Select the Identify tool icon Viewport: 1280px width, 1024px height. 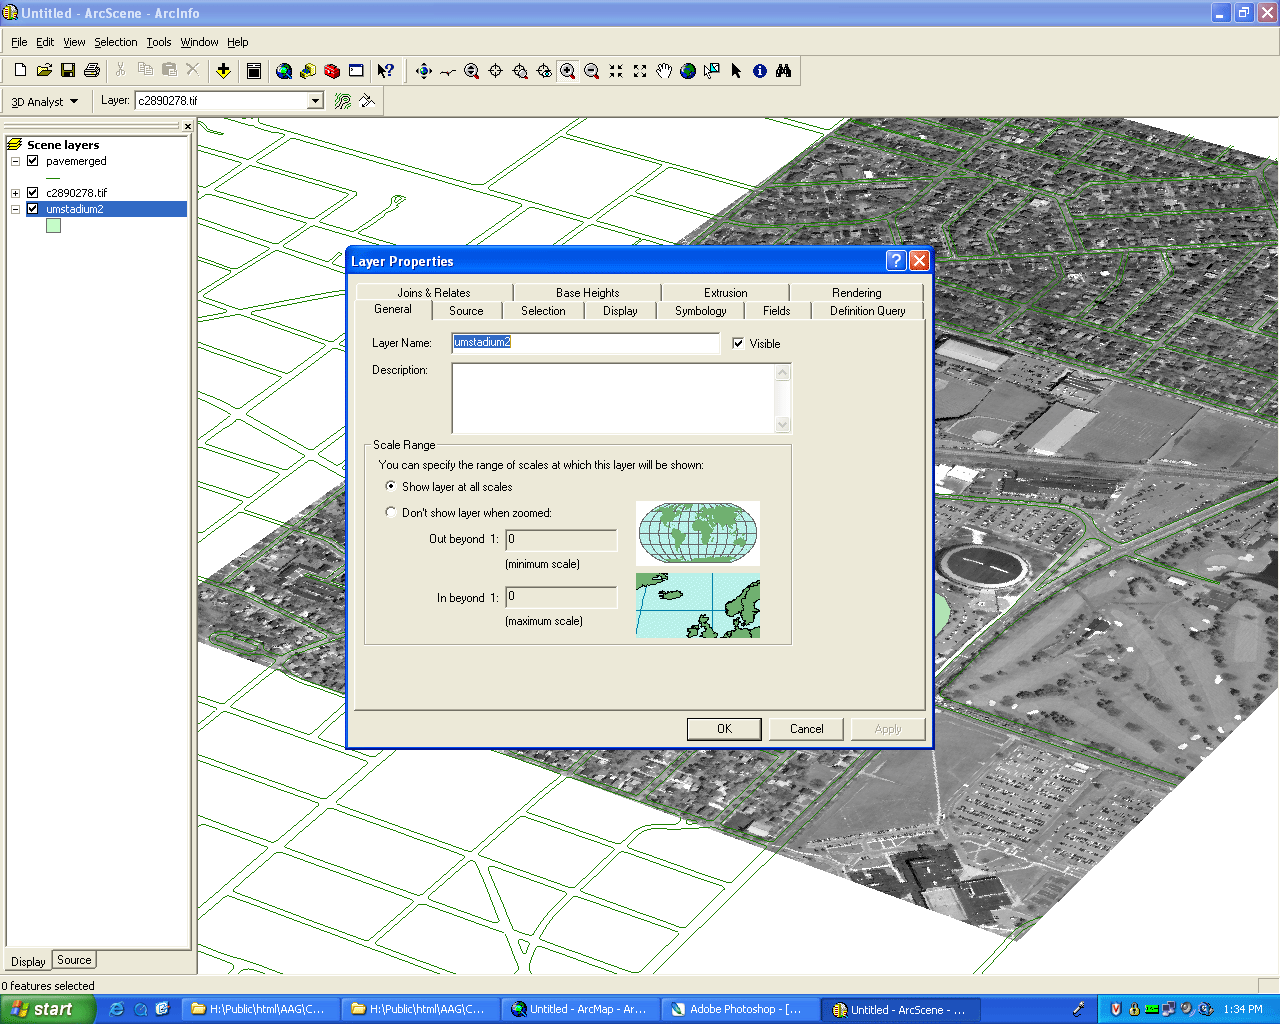point(760,71)
